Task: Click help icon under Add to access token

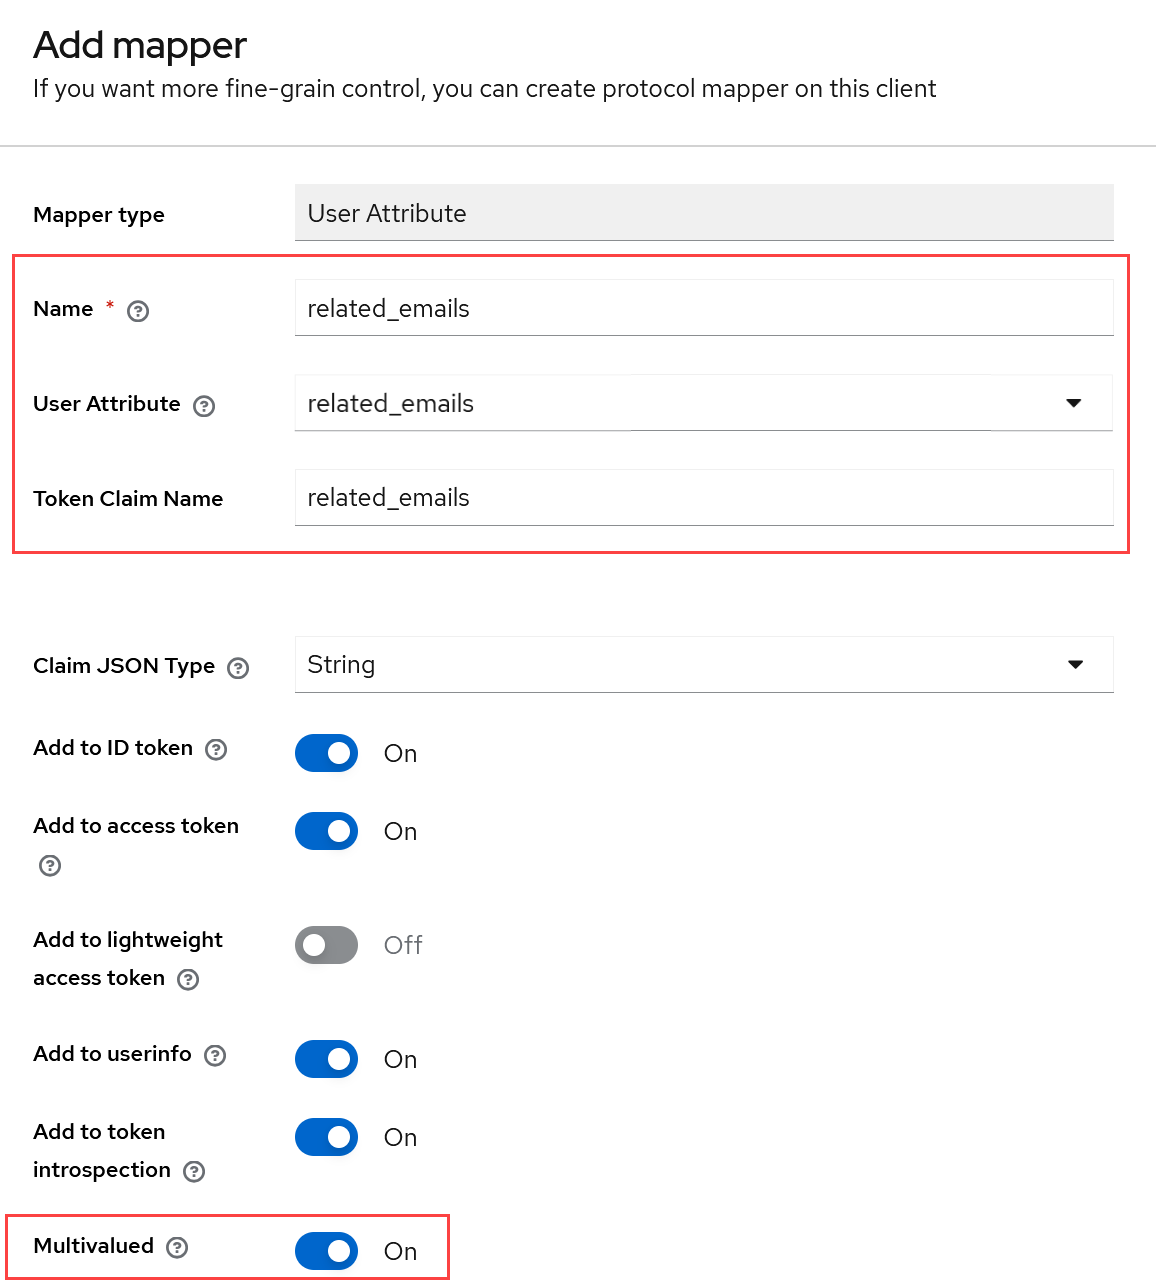Action: tap(50, 866)
